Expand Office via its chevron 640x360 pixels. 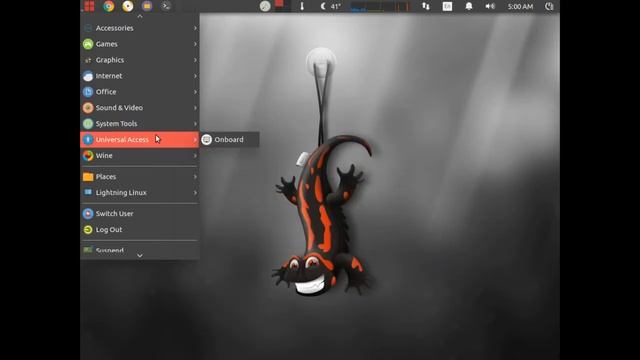(195, 92)
